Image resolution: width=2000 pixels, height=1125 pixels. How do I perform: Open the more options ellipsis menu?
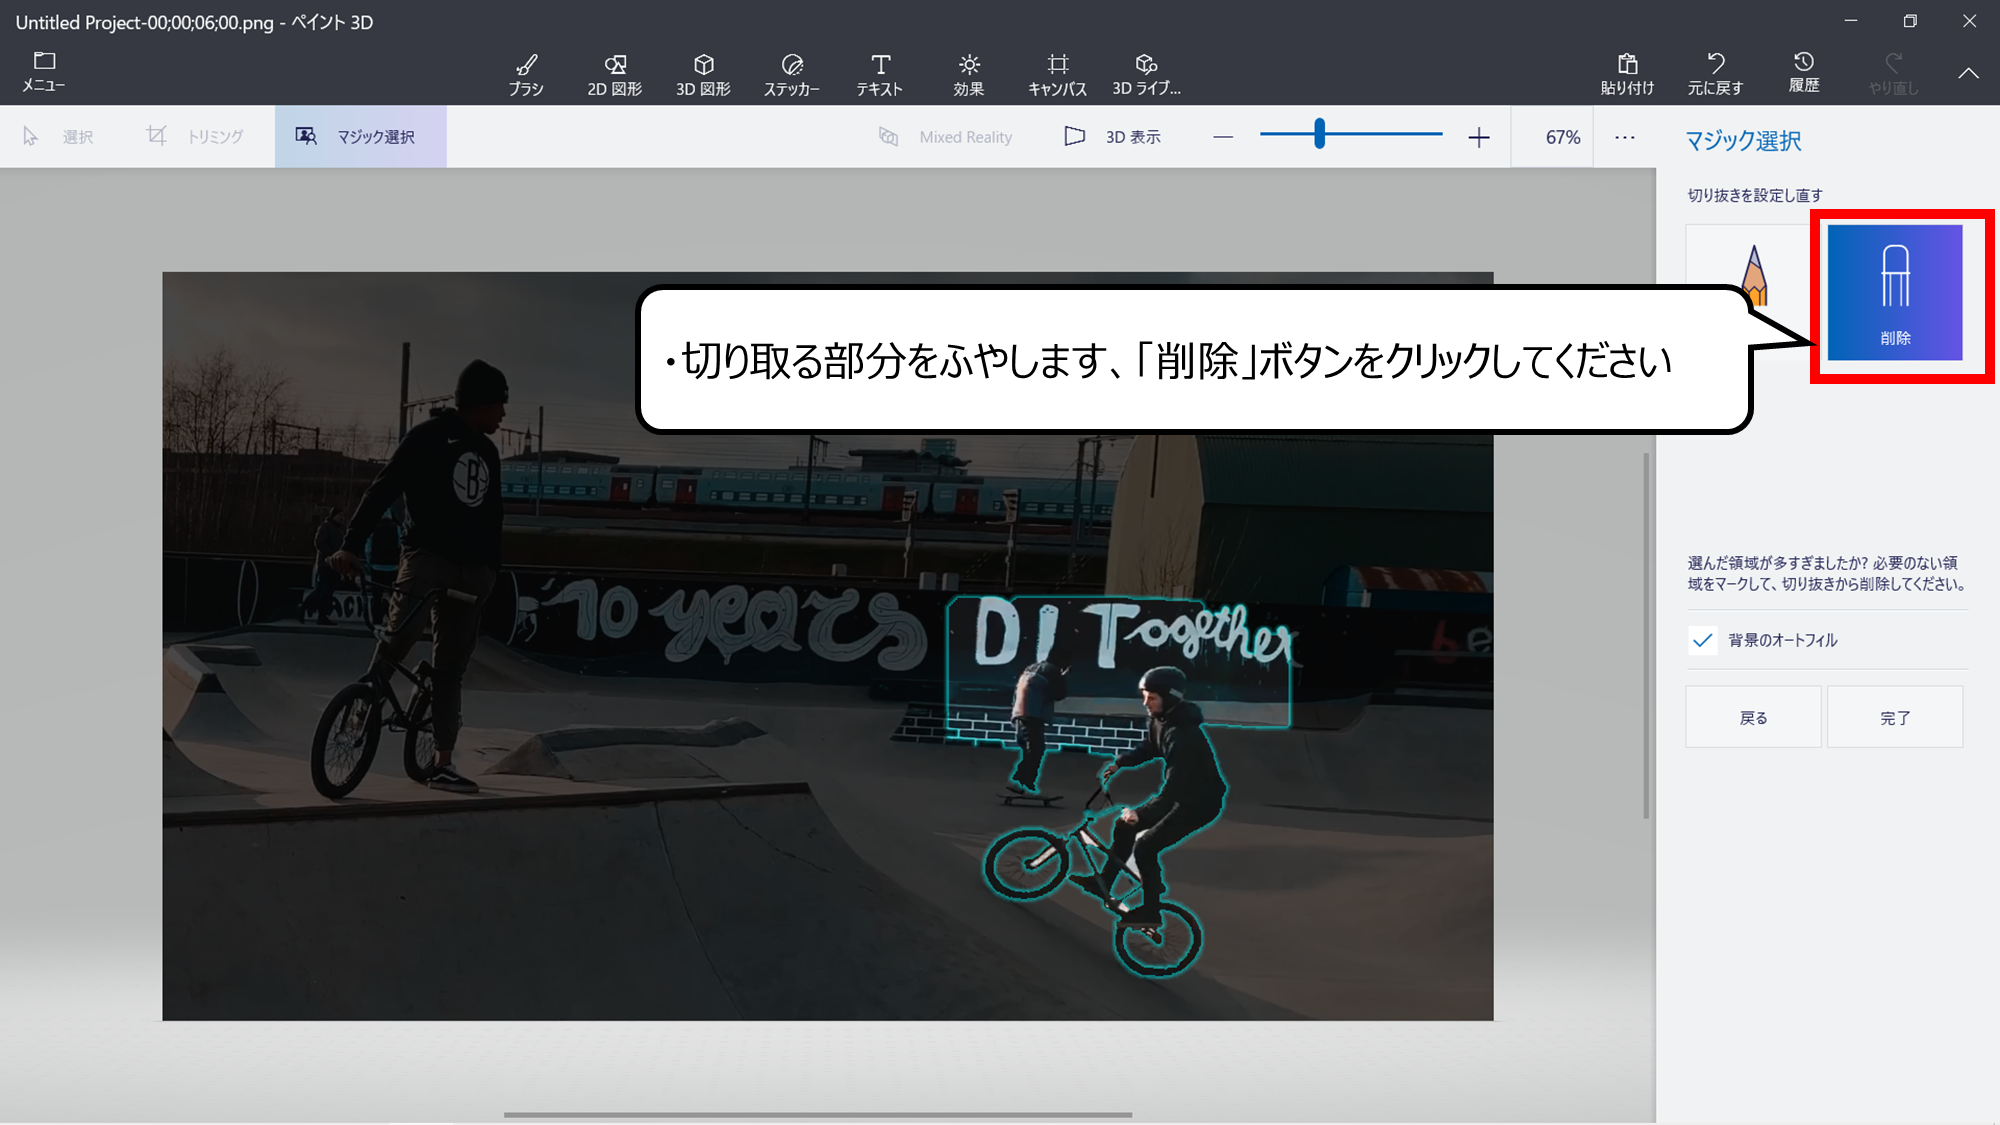coord(1625,137)
